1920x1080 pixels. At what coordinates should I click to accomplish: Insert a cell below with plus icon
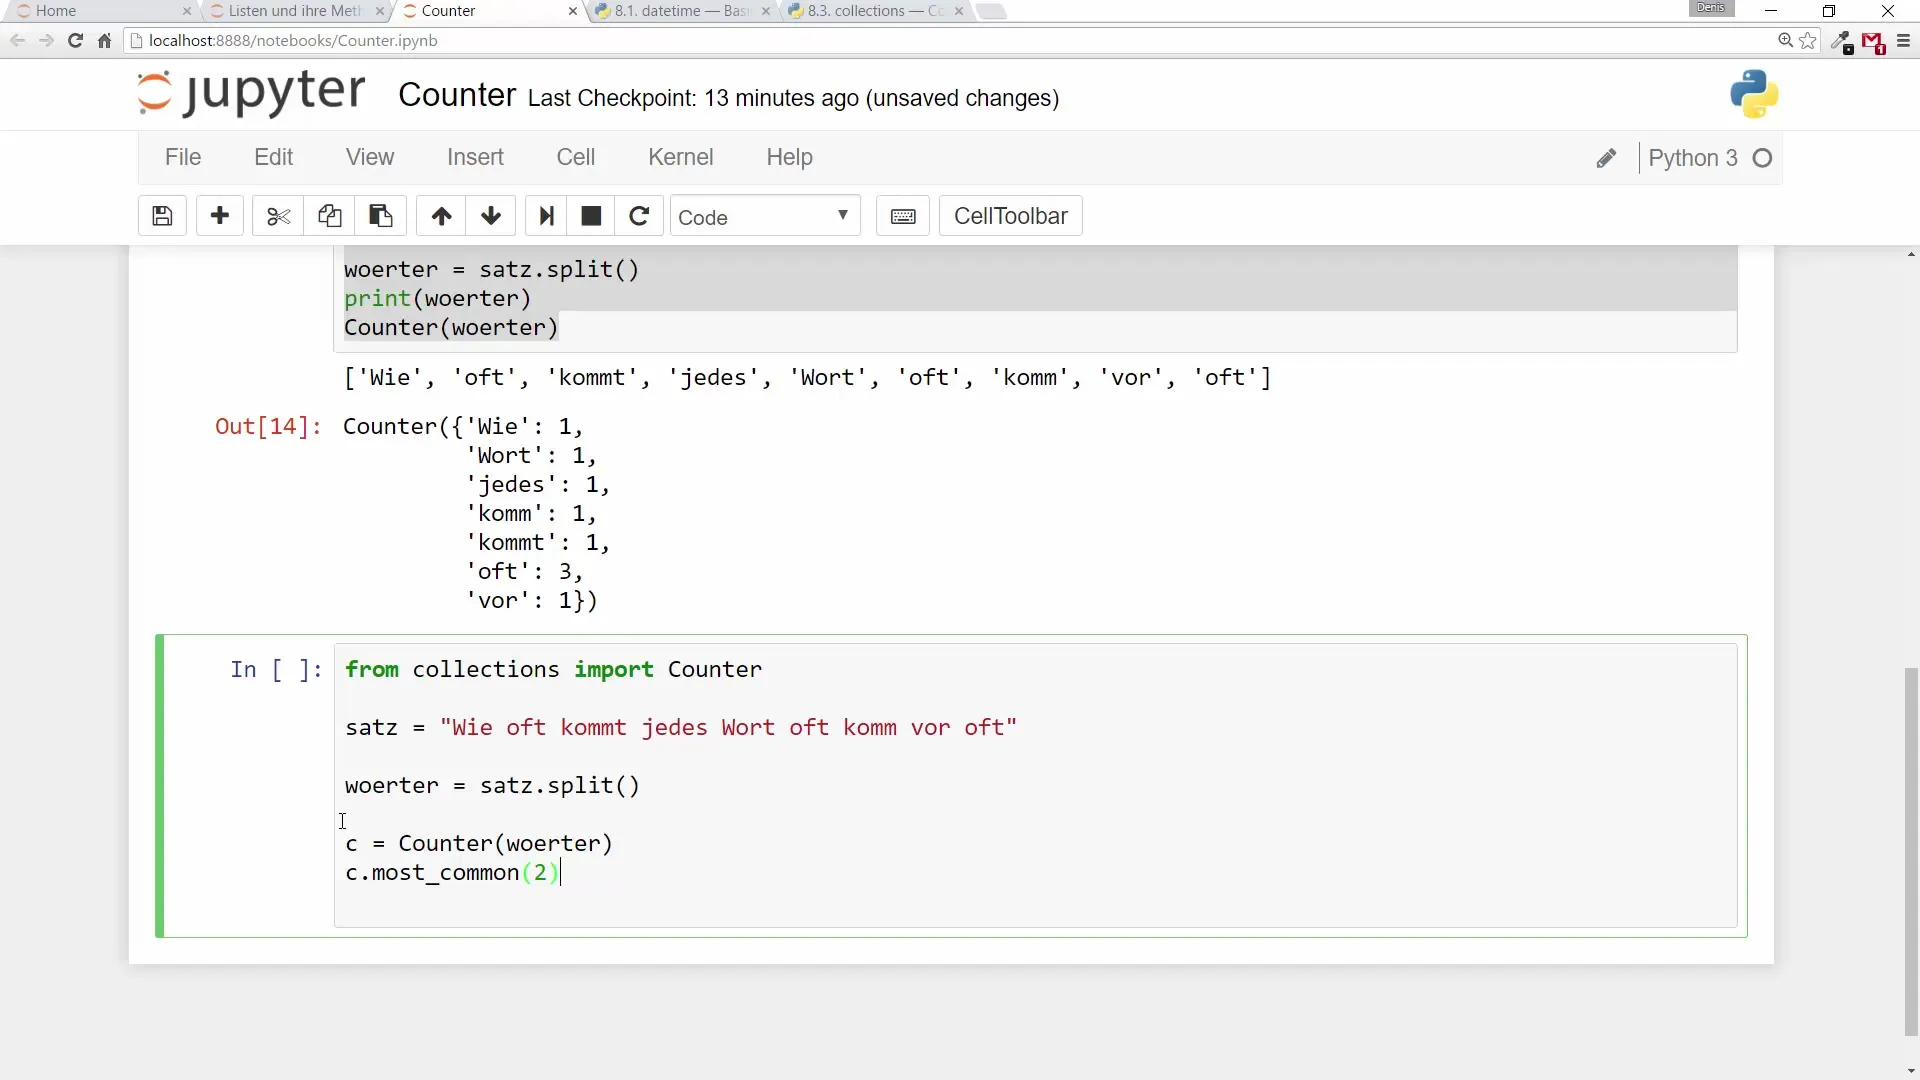(x=220, y=216)
